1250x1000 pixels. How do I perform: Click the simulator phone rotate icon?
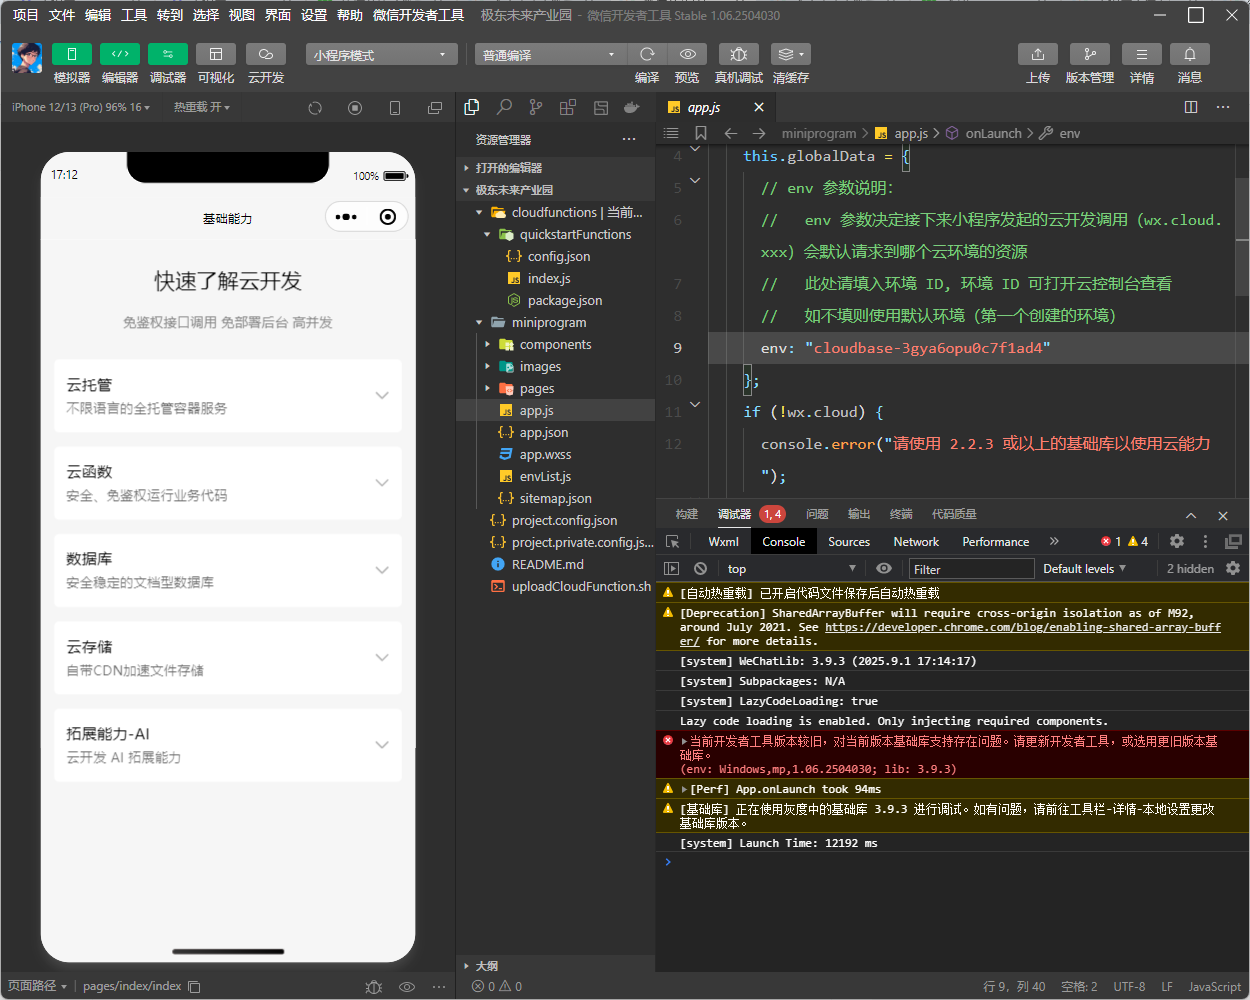(395, 108)
